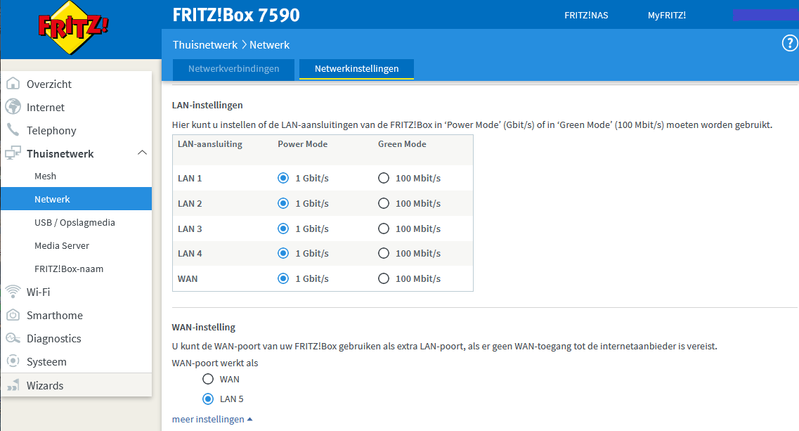The height and width of the screenshot is (431, 799).
Task: Click the FRITZ! logo
Action: pos(73,28)
